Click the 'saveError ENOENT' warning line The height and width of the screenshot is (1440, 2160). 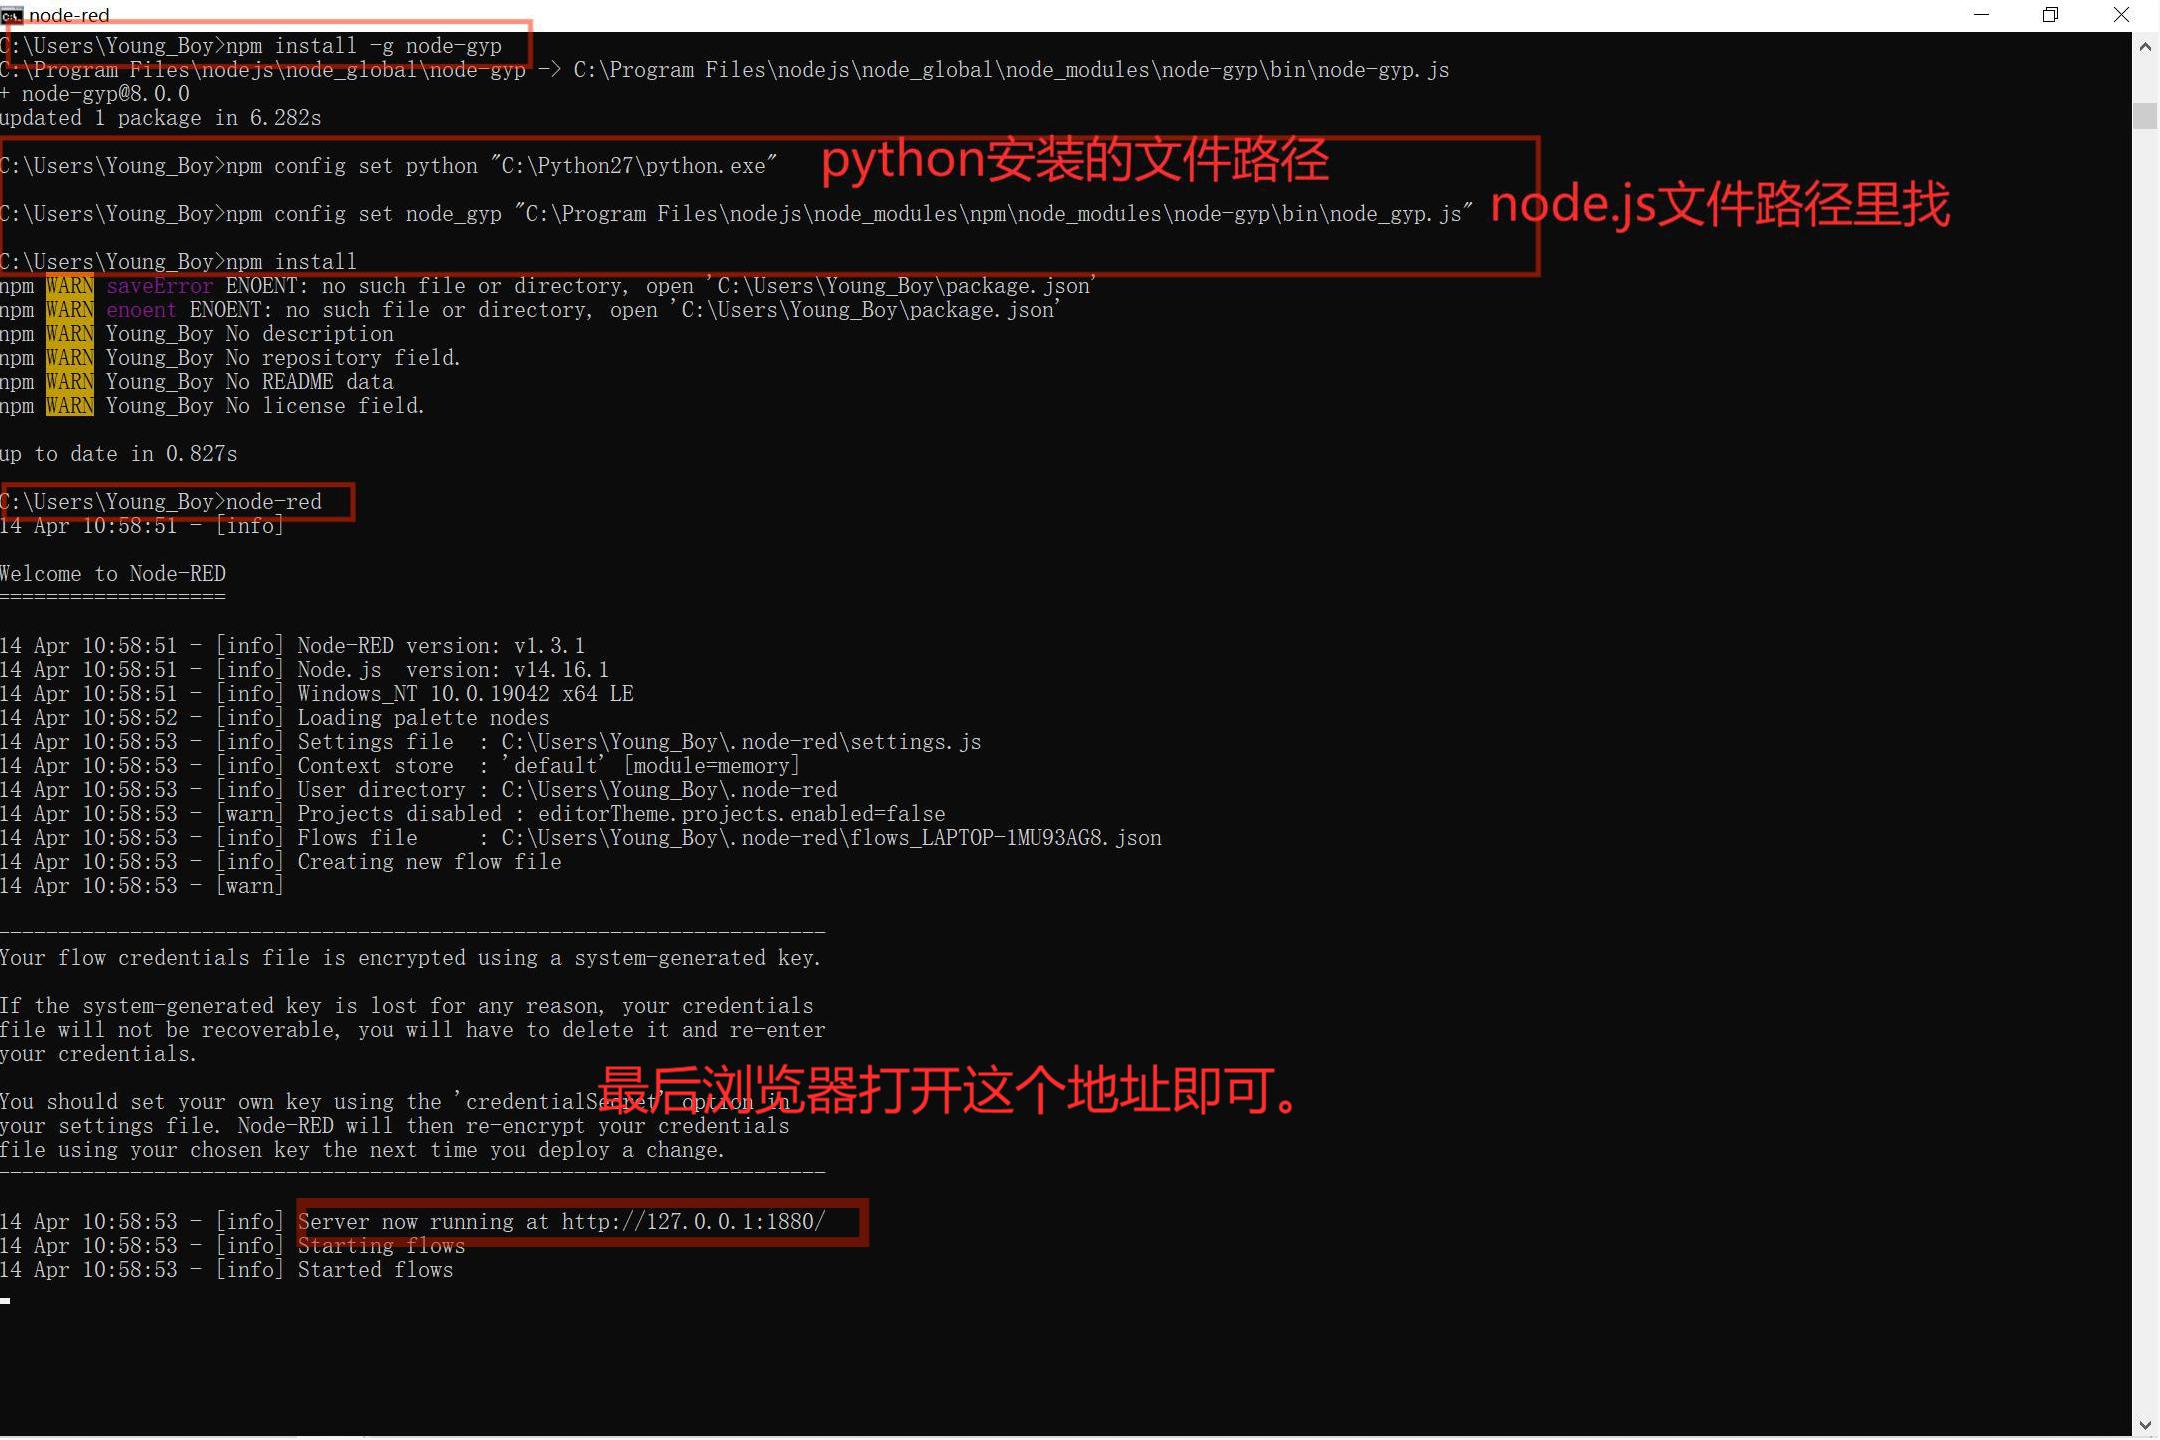click(x=548, y=286)
